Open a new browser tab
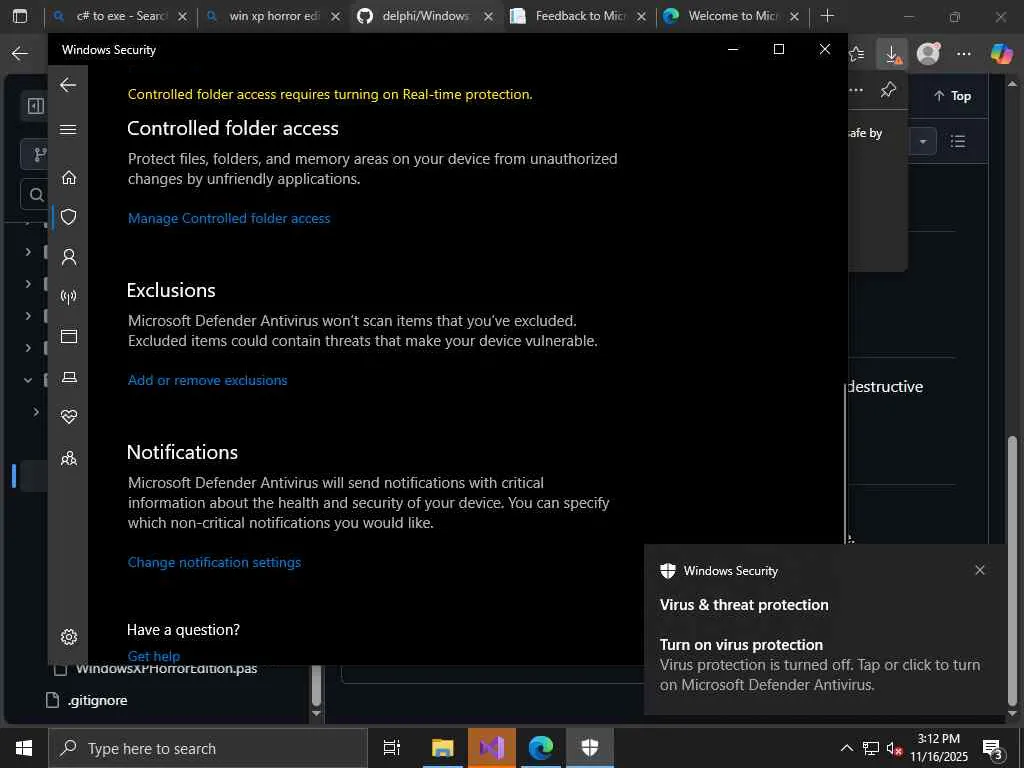 click(827, 16)
